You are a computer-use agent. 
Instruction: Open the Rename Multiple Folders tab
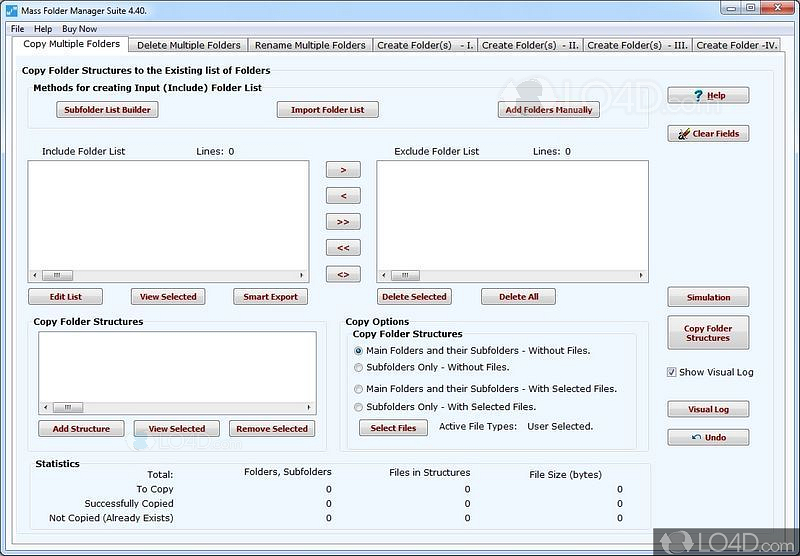pos(310,45)
